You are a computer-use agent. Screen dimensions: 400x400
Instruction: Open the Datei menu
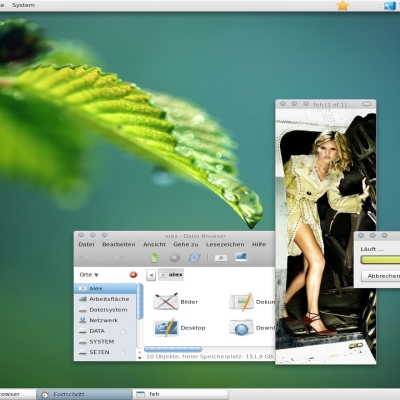(x=86, y=244)
